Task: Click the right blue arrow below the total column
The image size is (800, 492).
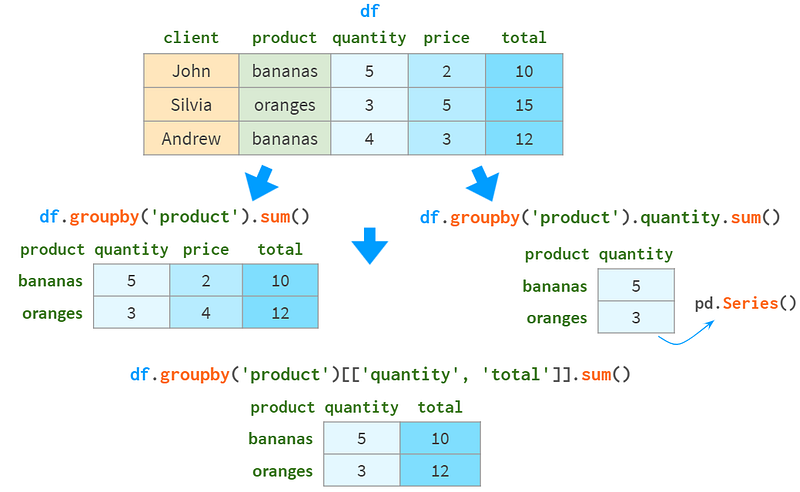Action: coord(483,183)
